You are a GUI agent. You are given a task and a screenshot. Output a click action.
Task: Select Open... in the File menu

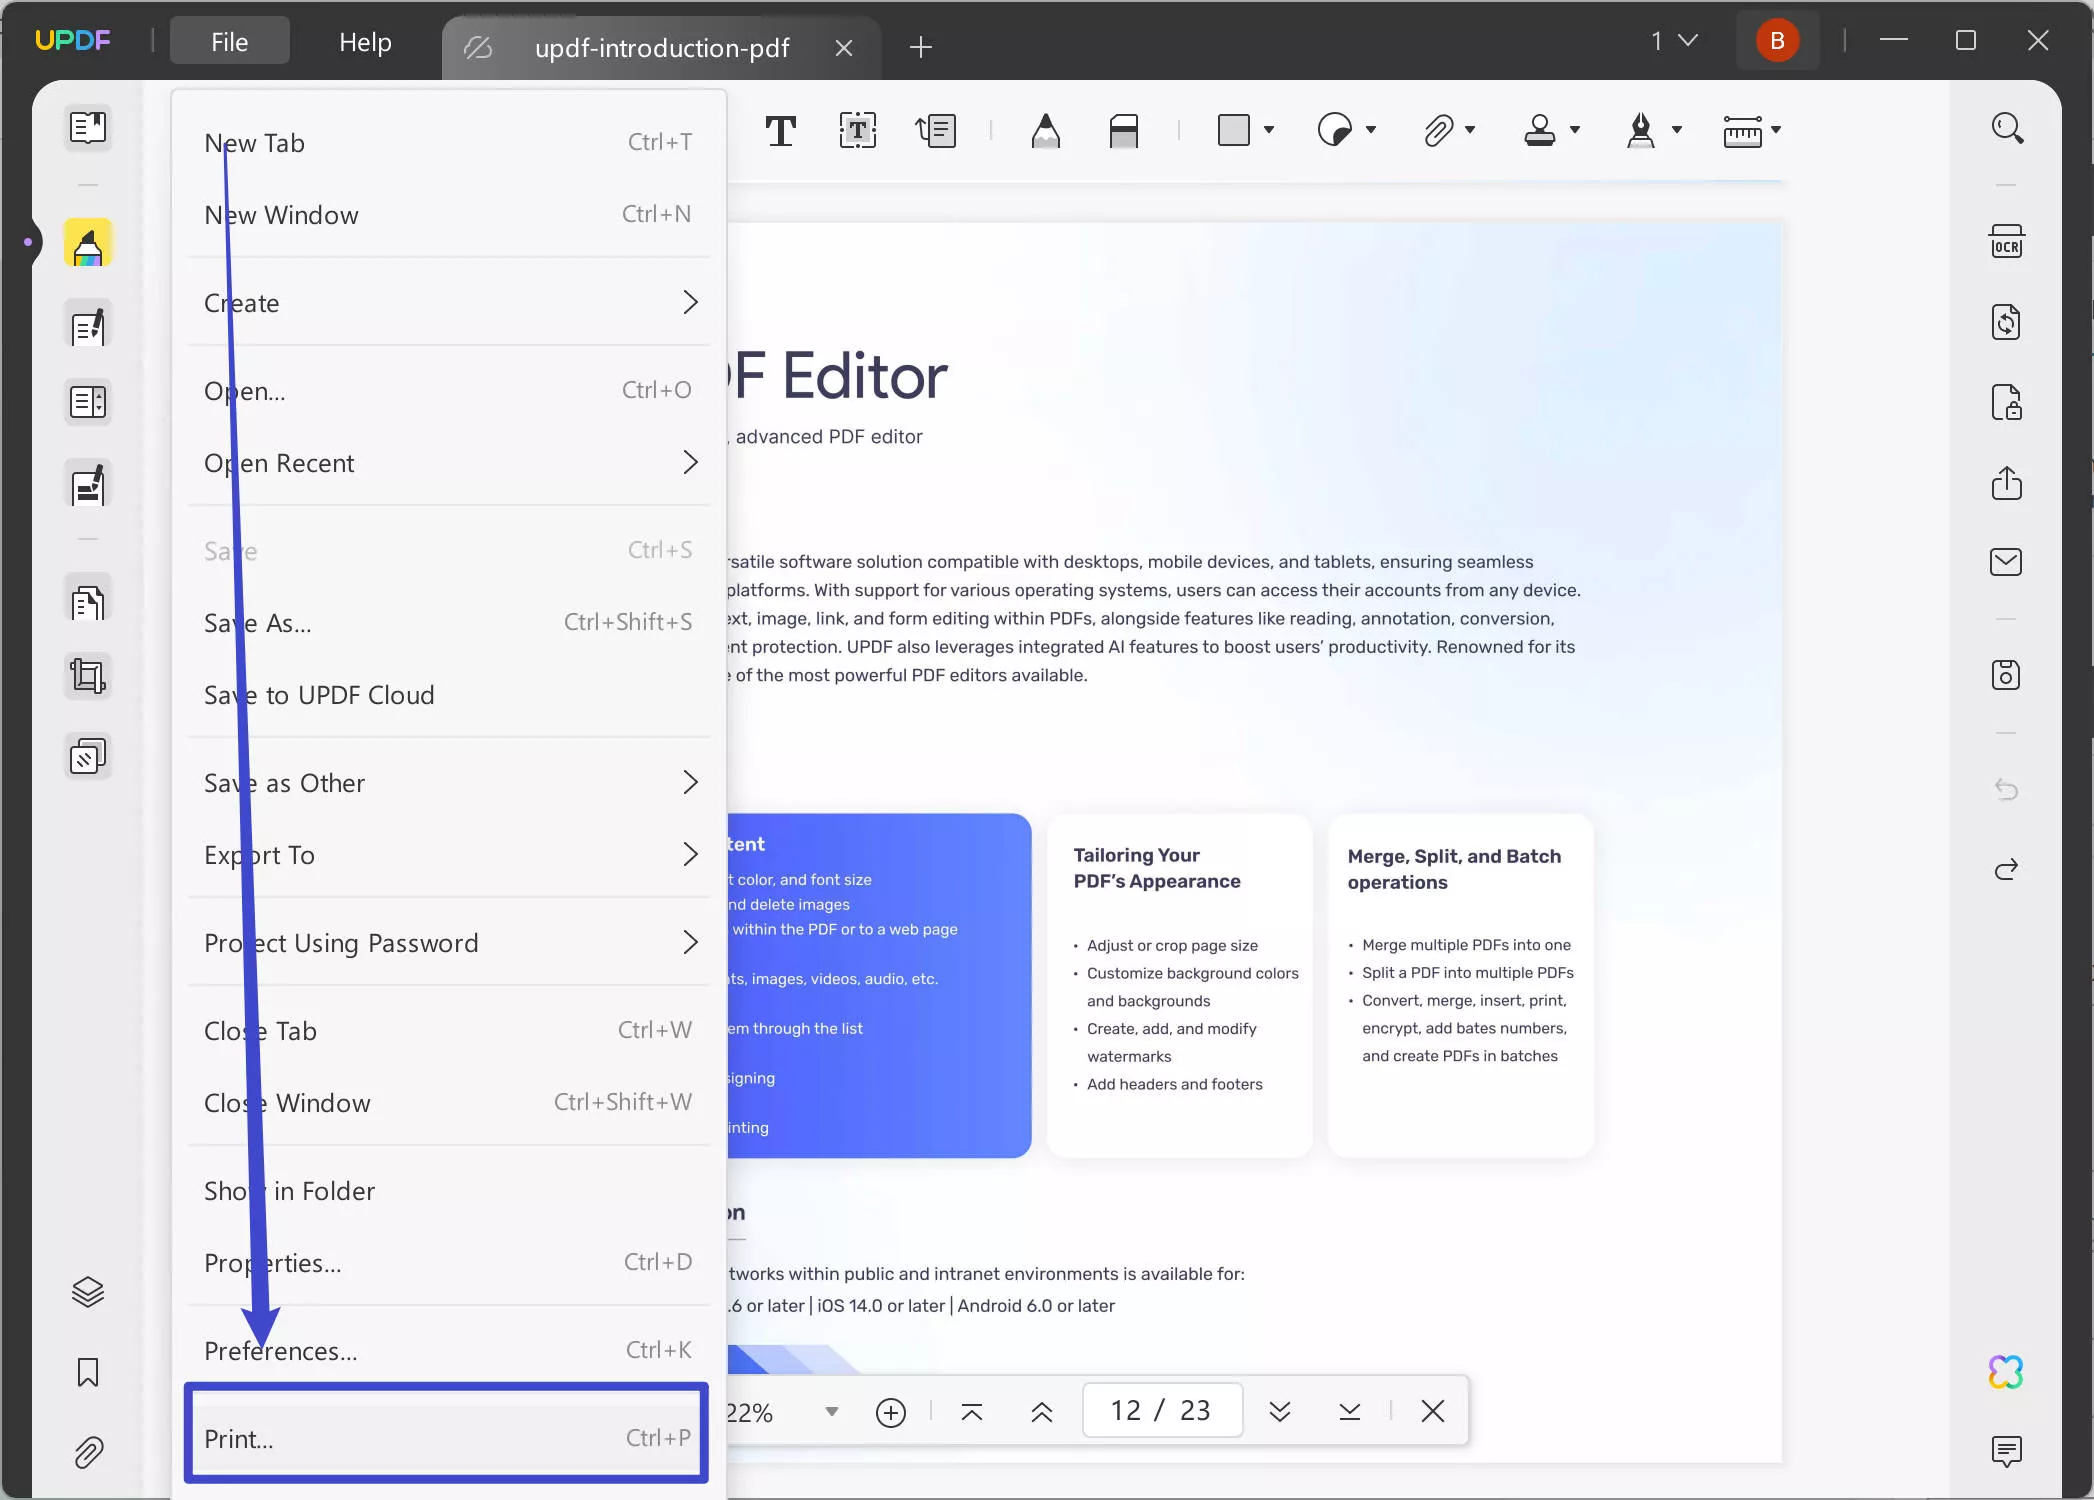pyautogui.click(x=448, y=391)
